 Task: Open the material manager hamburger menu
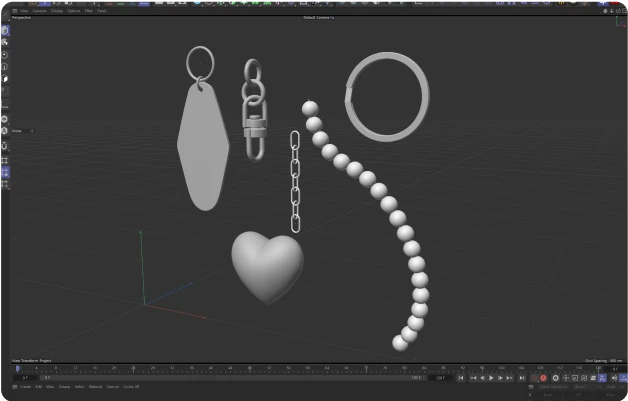[14, 387]
